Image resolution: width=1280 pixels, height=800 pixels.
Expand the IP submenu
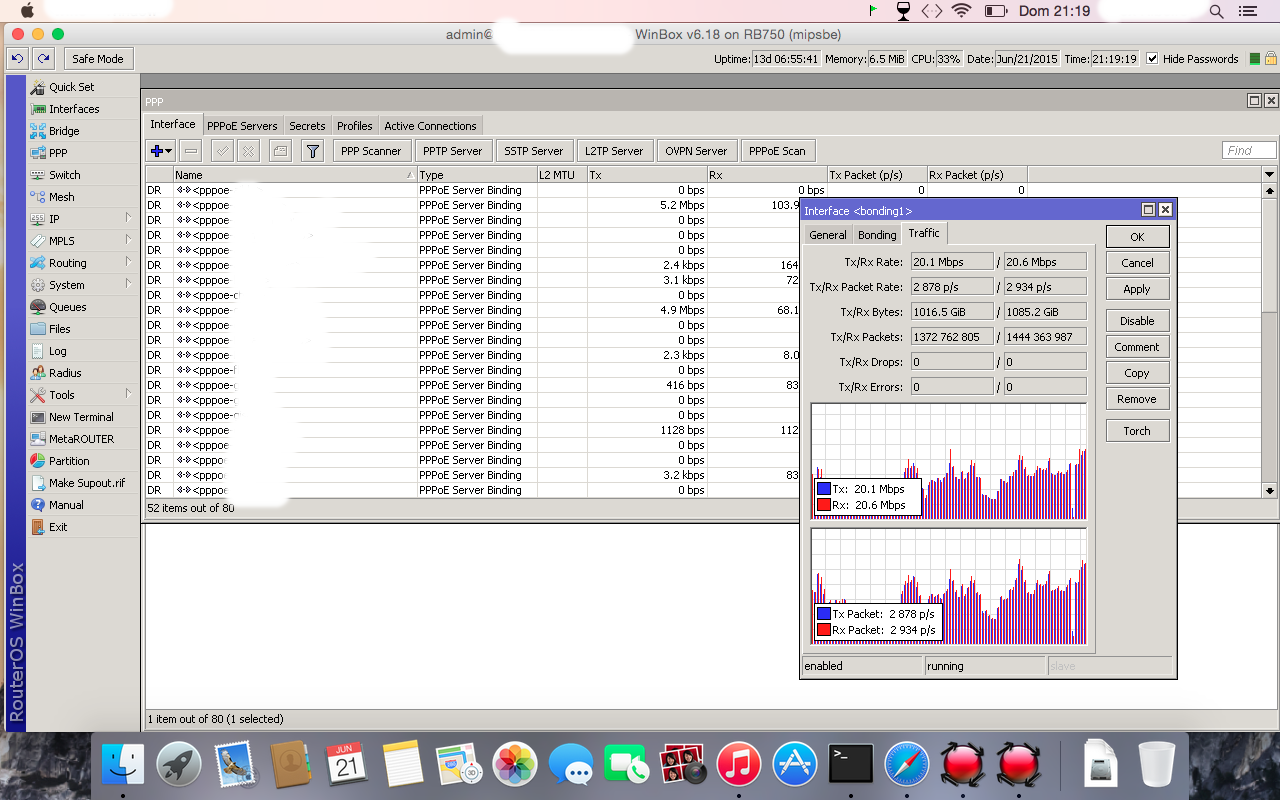click(83, 219)
